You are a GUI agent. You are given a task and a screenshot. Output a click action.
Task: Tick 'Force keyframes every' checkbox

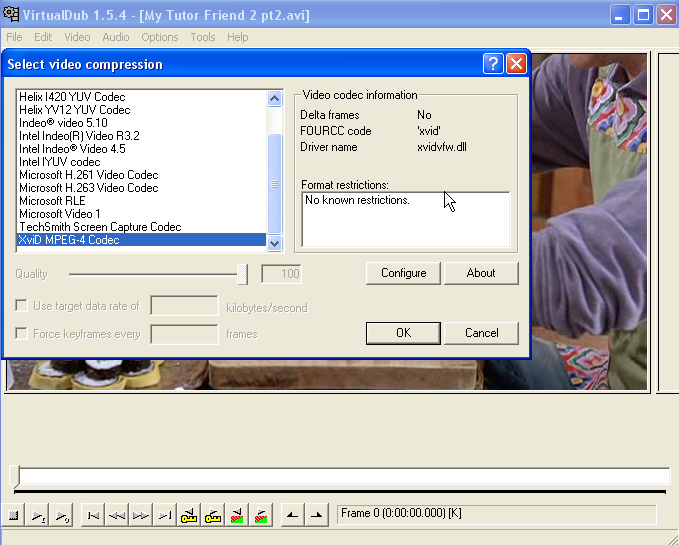pos(21,334)
